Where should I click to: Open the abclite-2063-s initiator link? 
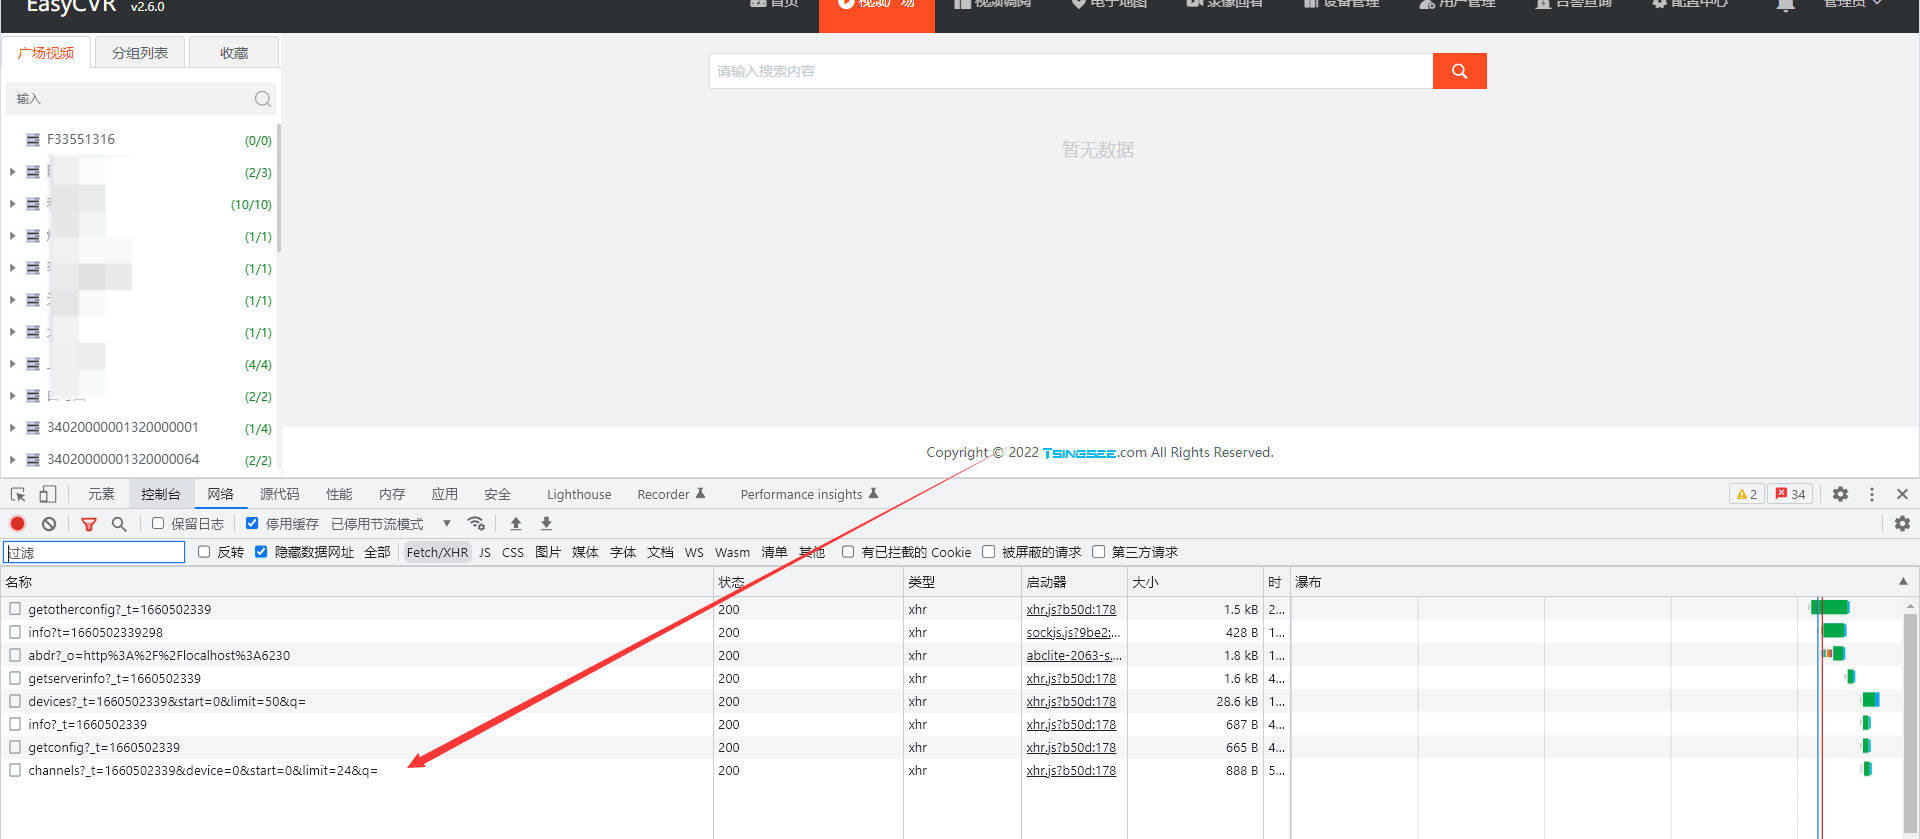(1074, 655)
